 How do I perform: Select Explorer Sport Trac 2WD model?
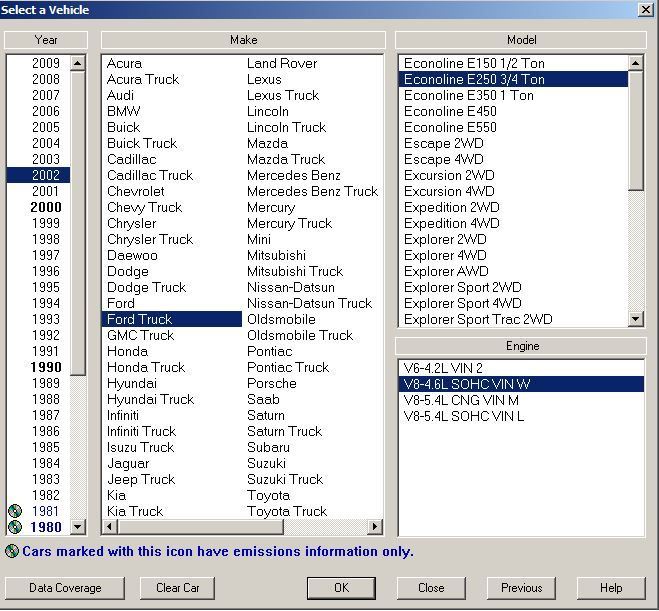coord(477,319)
